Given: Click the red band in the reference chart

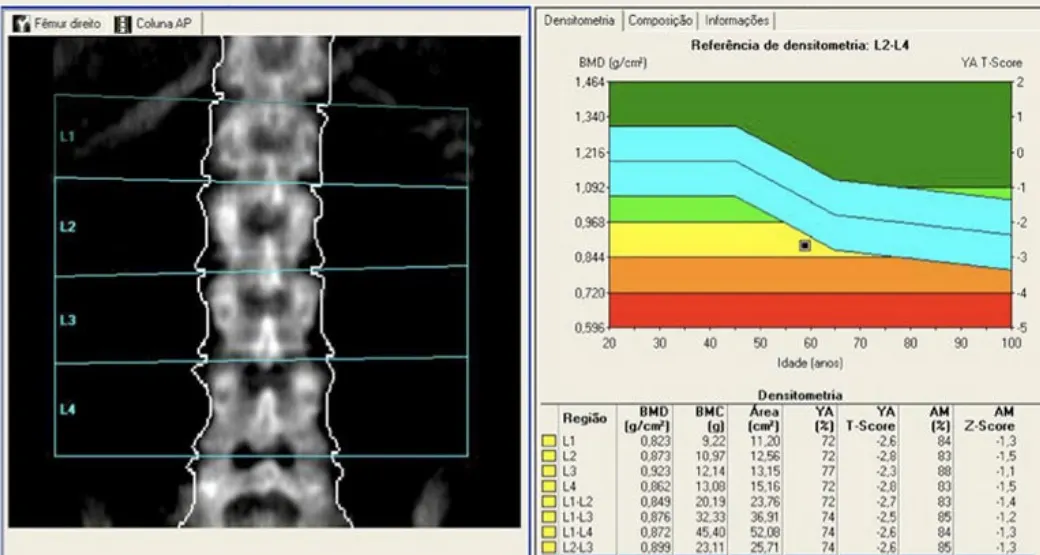Looking at the screenshot, I should [x=810, y=310].
